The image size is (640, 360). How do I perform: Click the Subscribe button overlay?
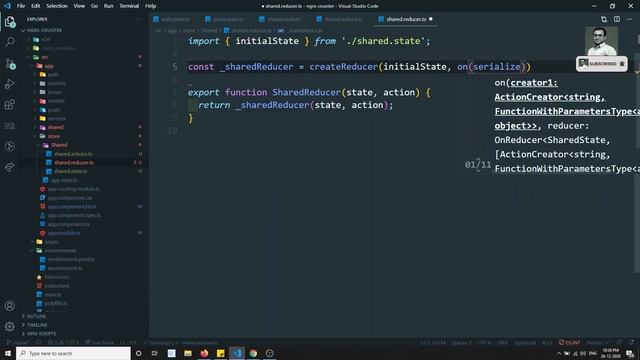click(x=602, y=64)
